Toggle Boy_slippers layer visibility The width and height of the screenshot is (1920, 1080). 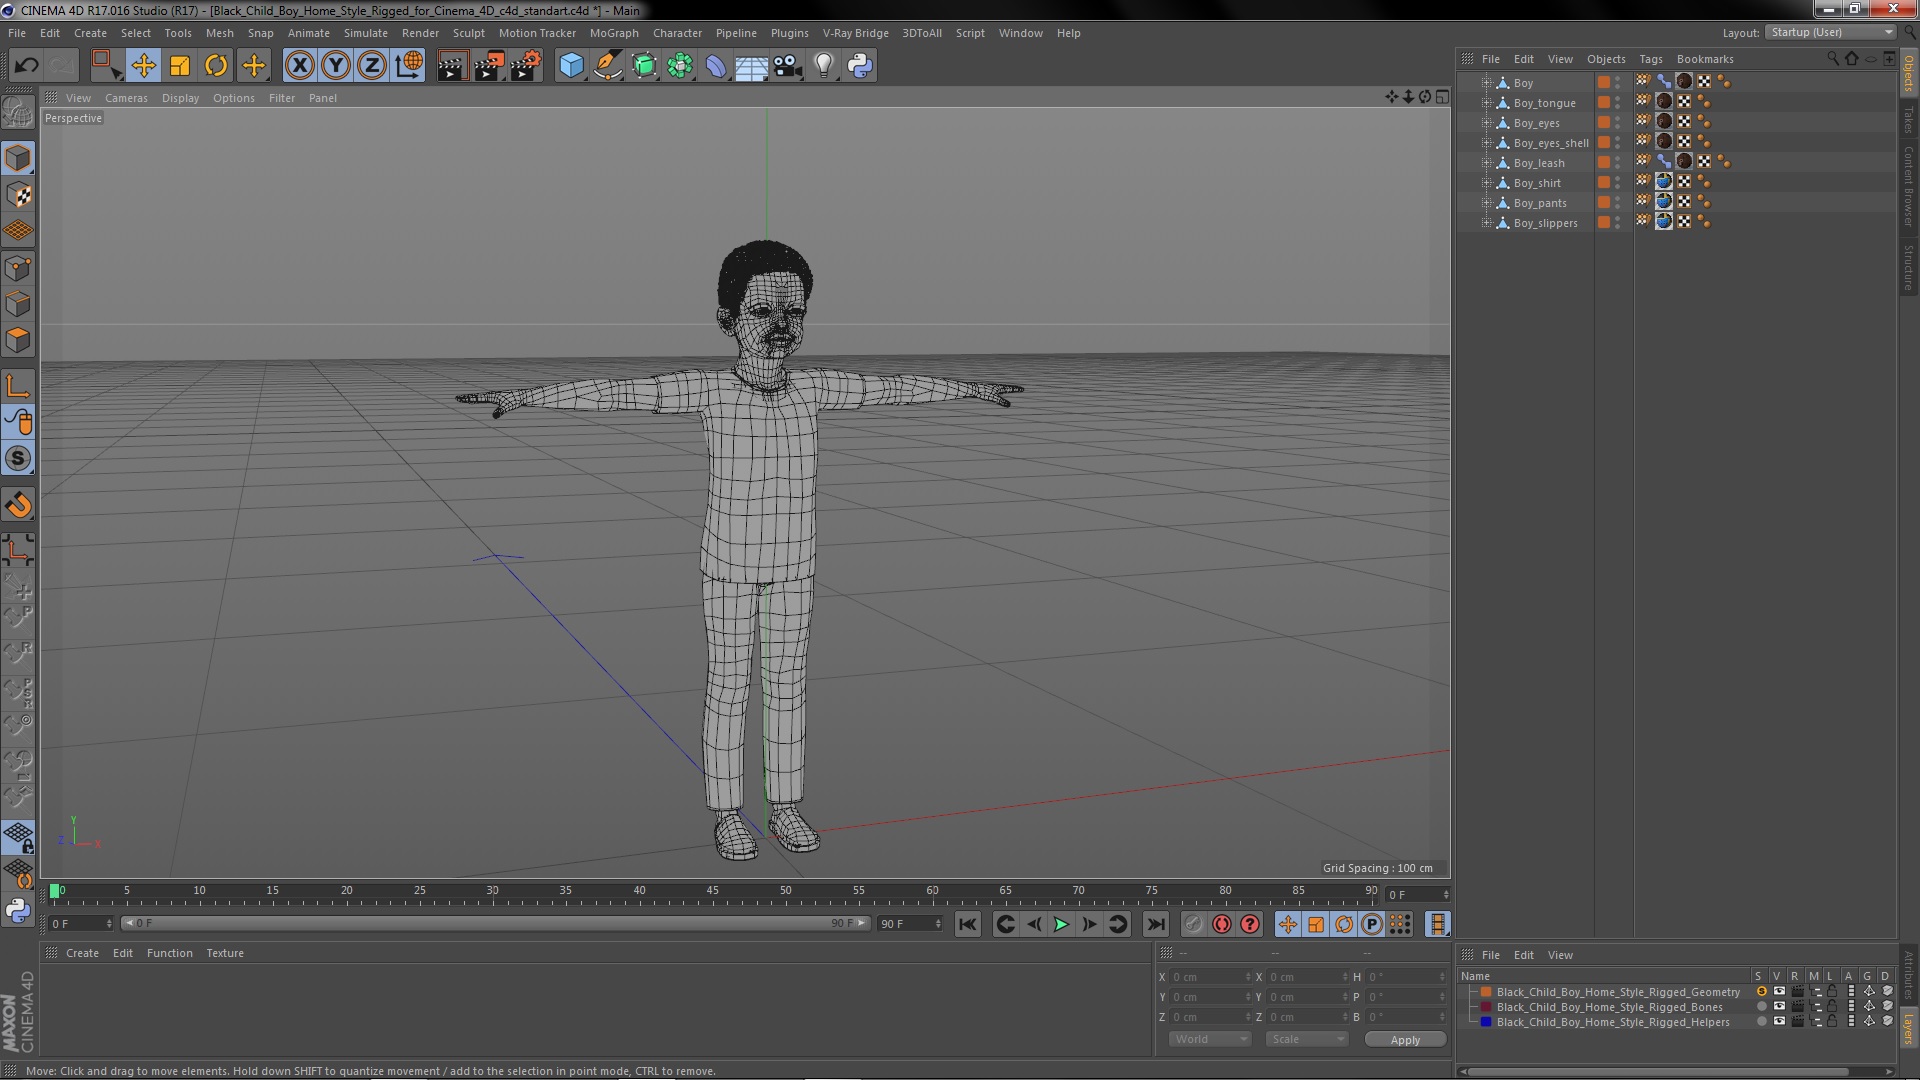[1617, 218]
